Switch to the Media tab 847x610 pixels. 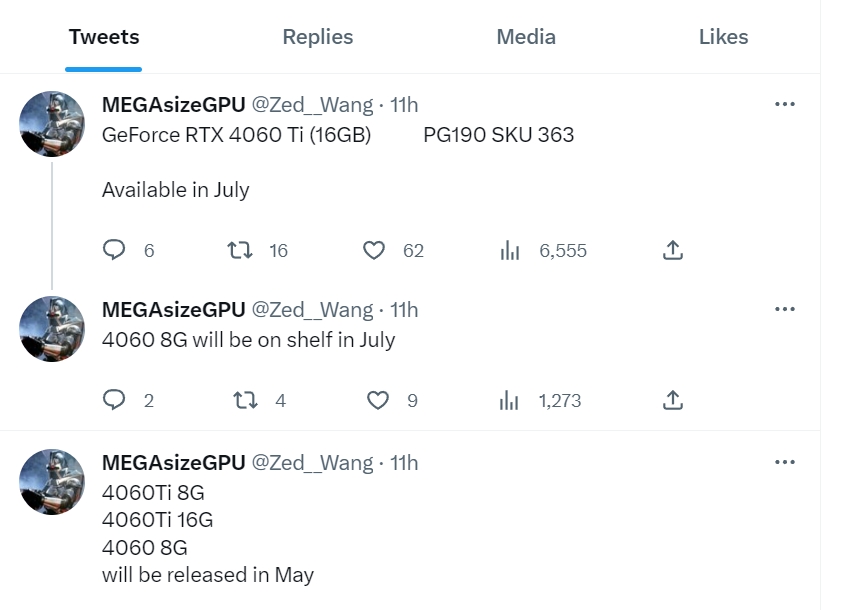526,37
